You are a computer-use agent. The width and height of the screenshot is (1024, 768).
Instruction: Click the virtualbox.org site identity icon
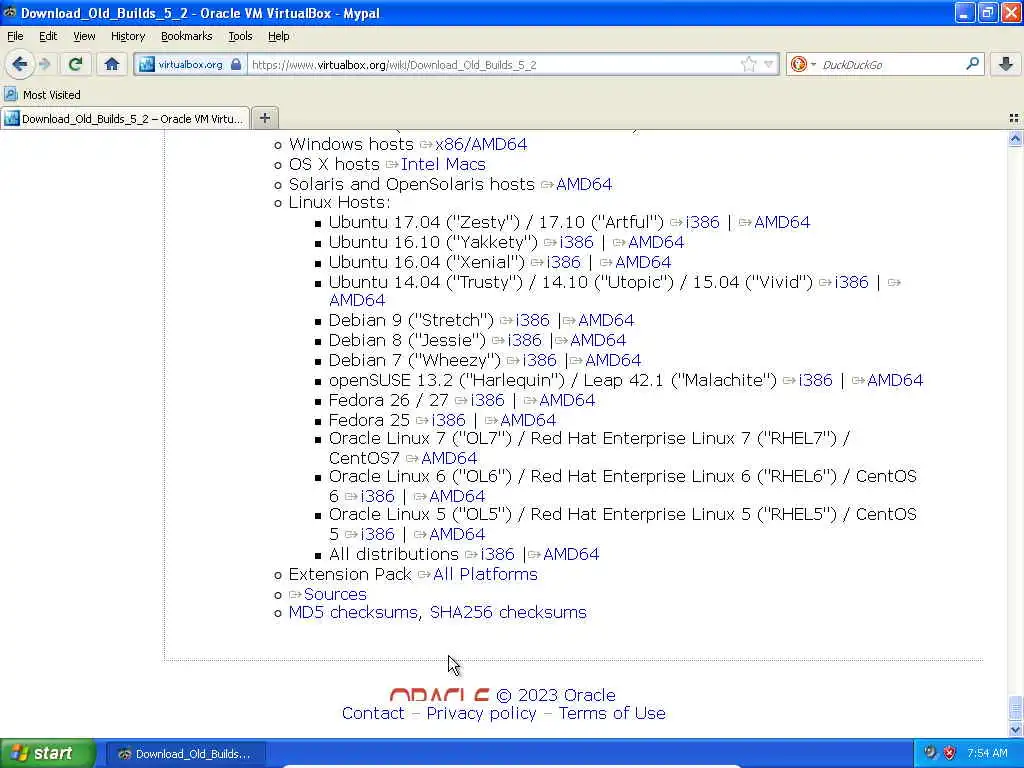[x=190, y=65]
